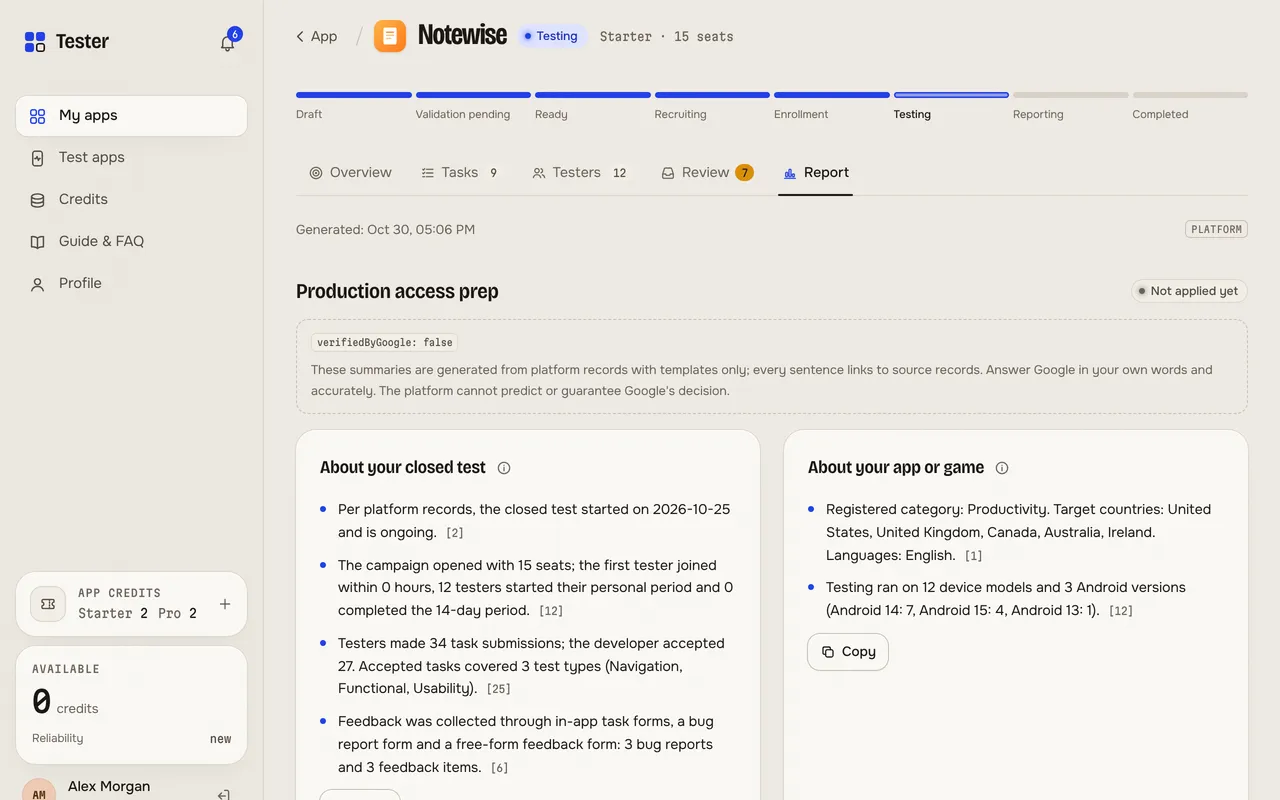Click the Alex Morgan avatar

click(x=39, y=791)
